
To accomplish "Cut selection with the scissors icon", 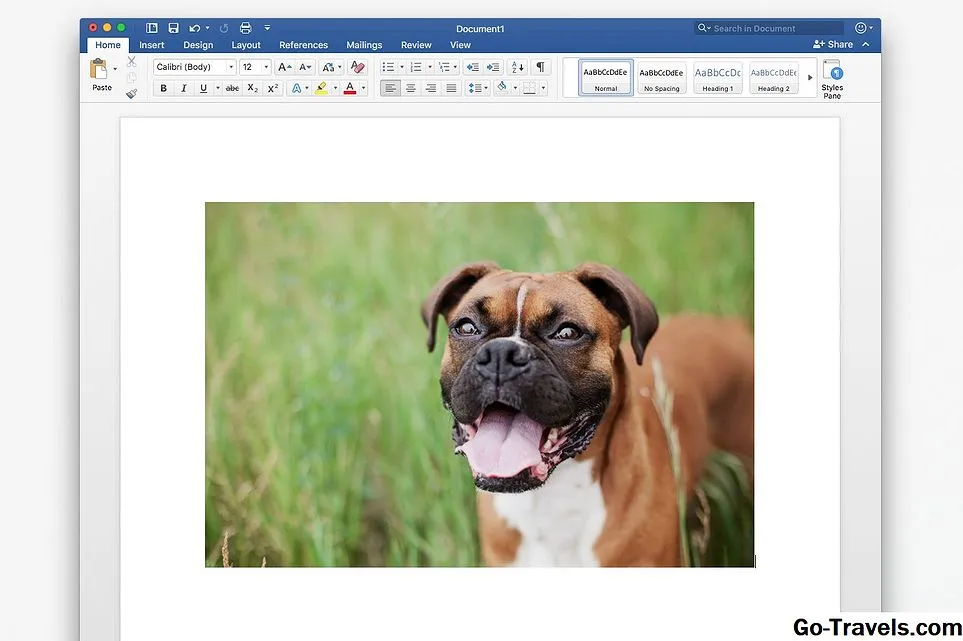I will 131,61.
